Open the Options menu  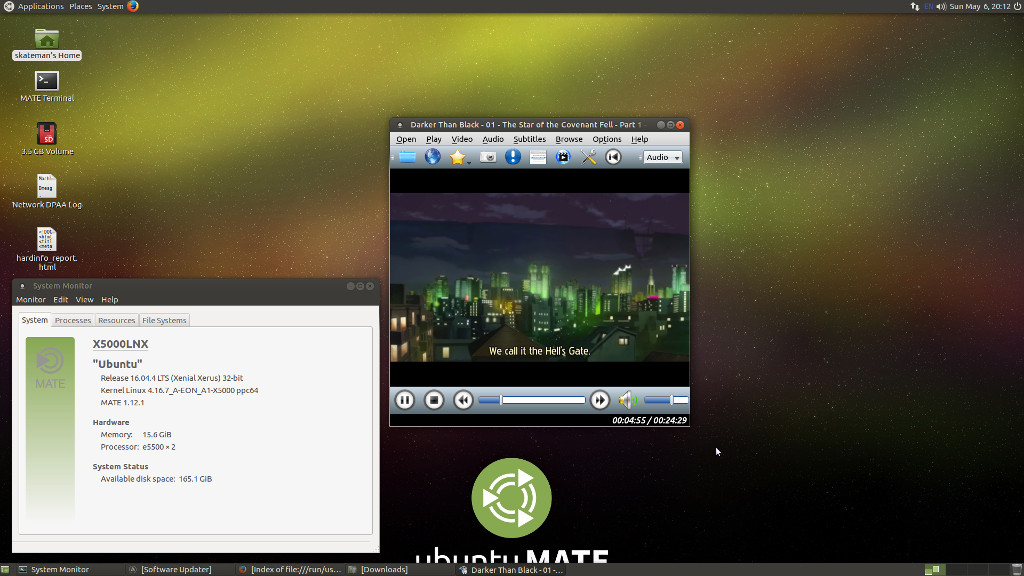[x=607, y=139]
